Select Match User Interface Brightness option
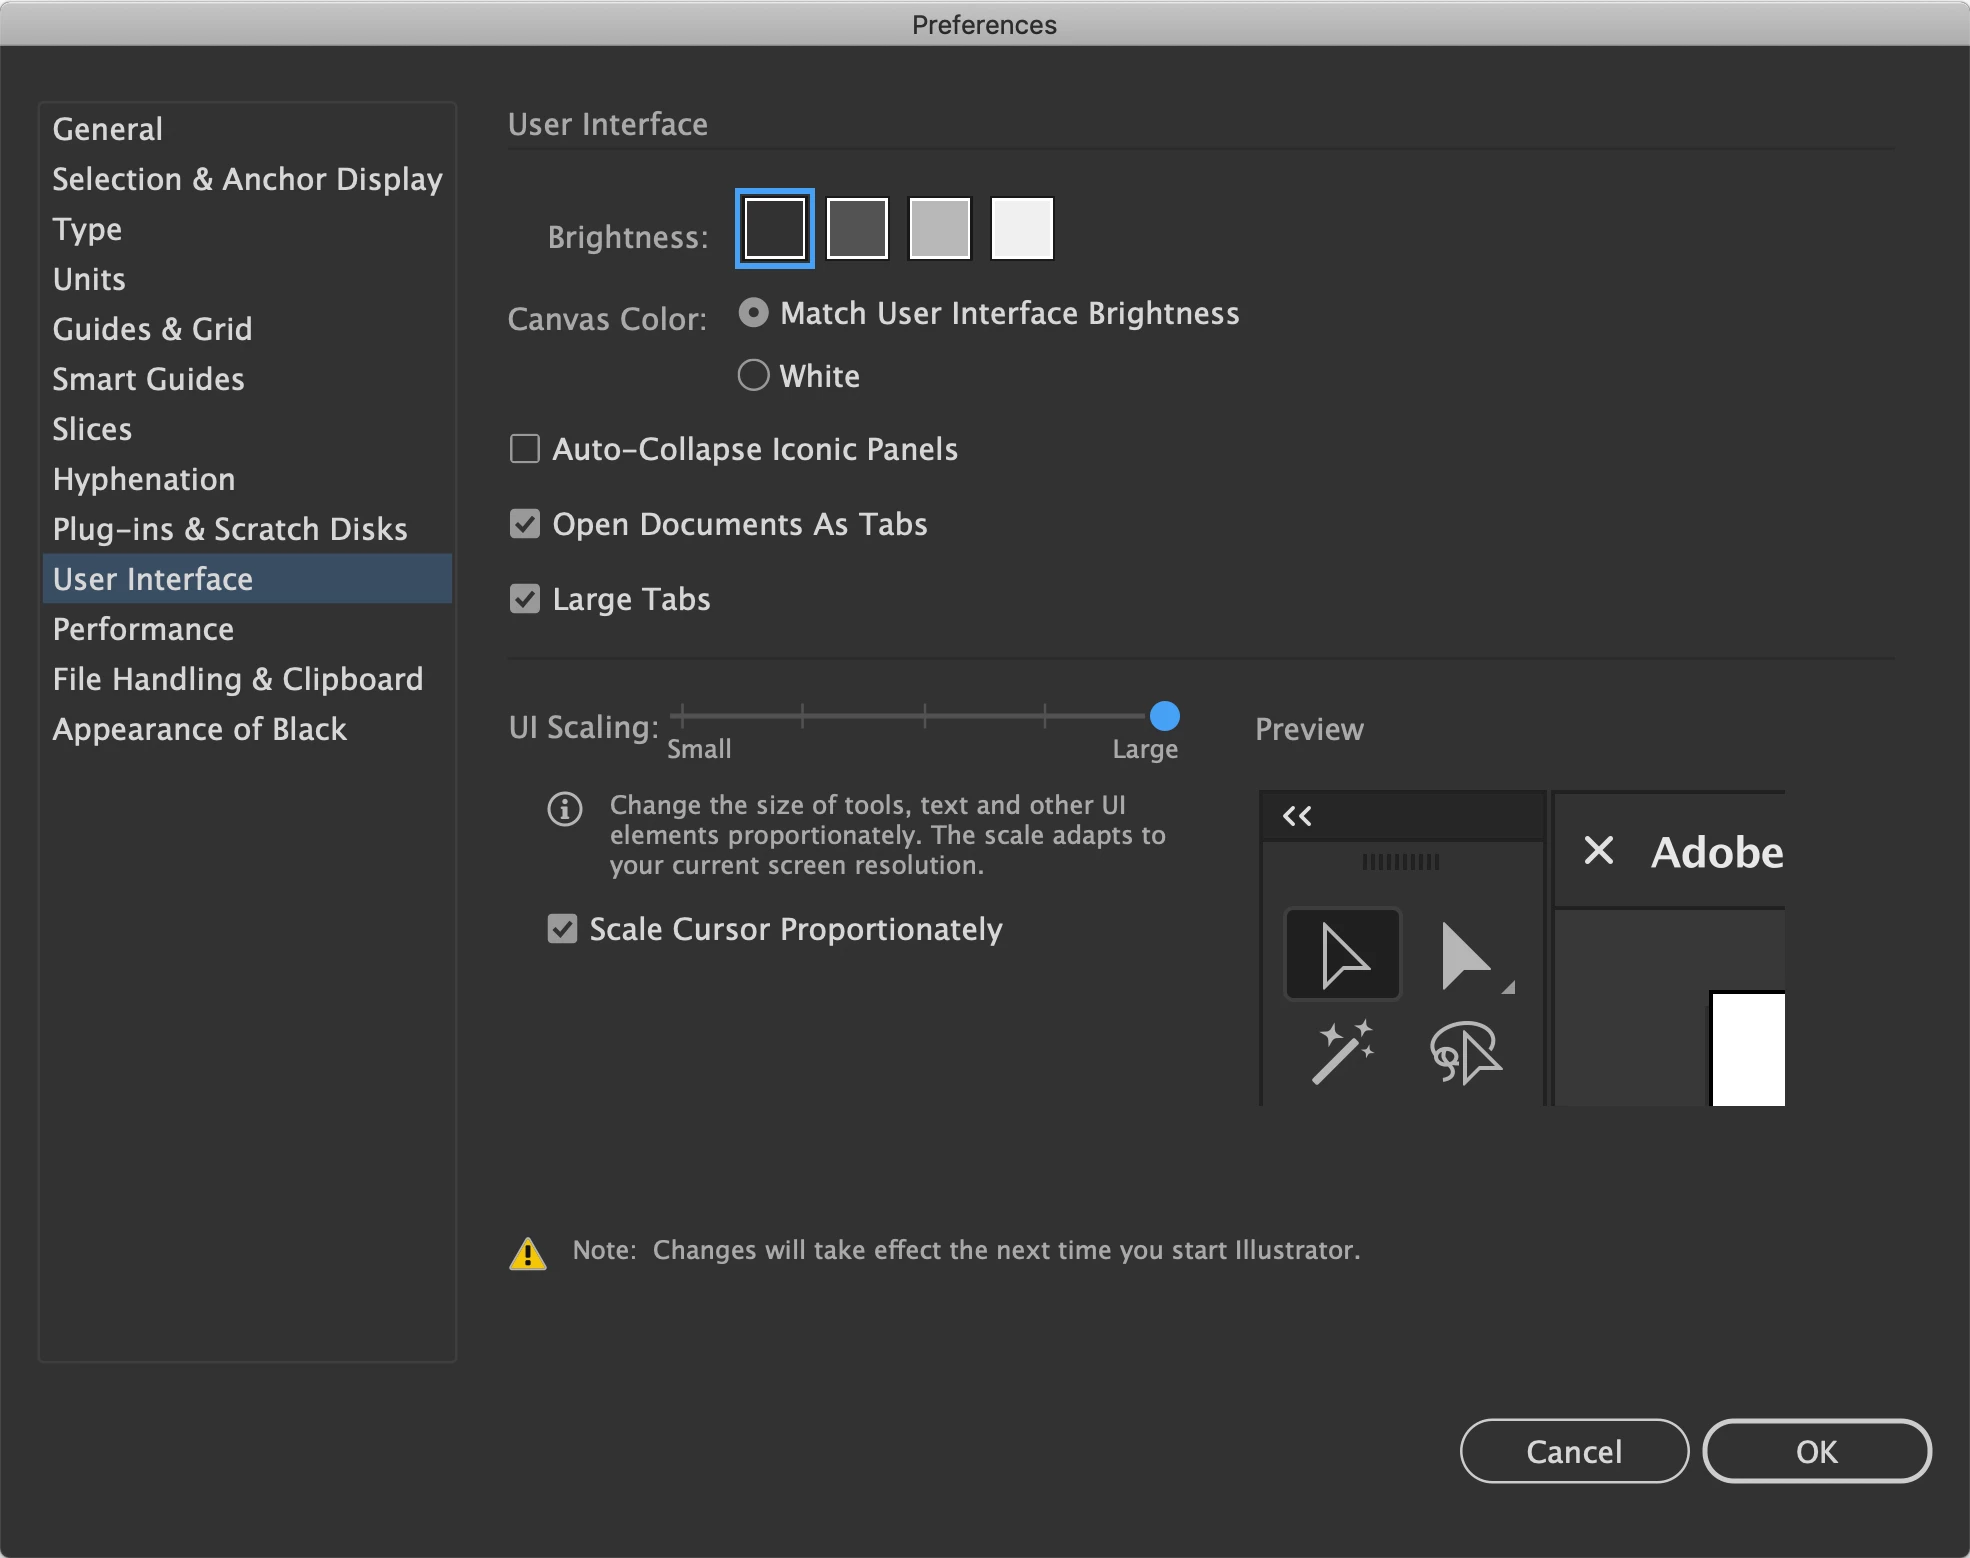Screen dimensions: 1970x1558 (753, 313)
